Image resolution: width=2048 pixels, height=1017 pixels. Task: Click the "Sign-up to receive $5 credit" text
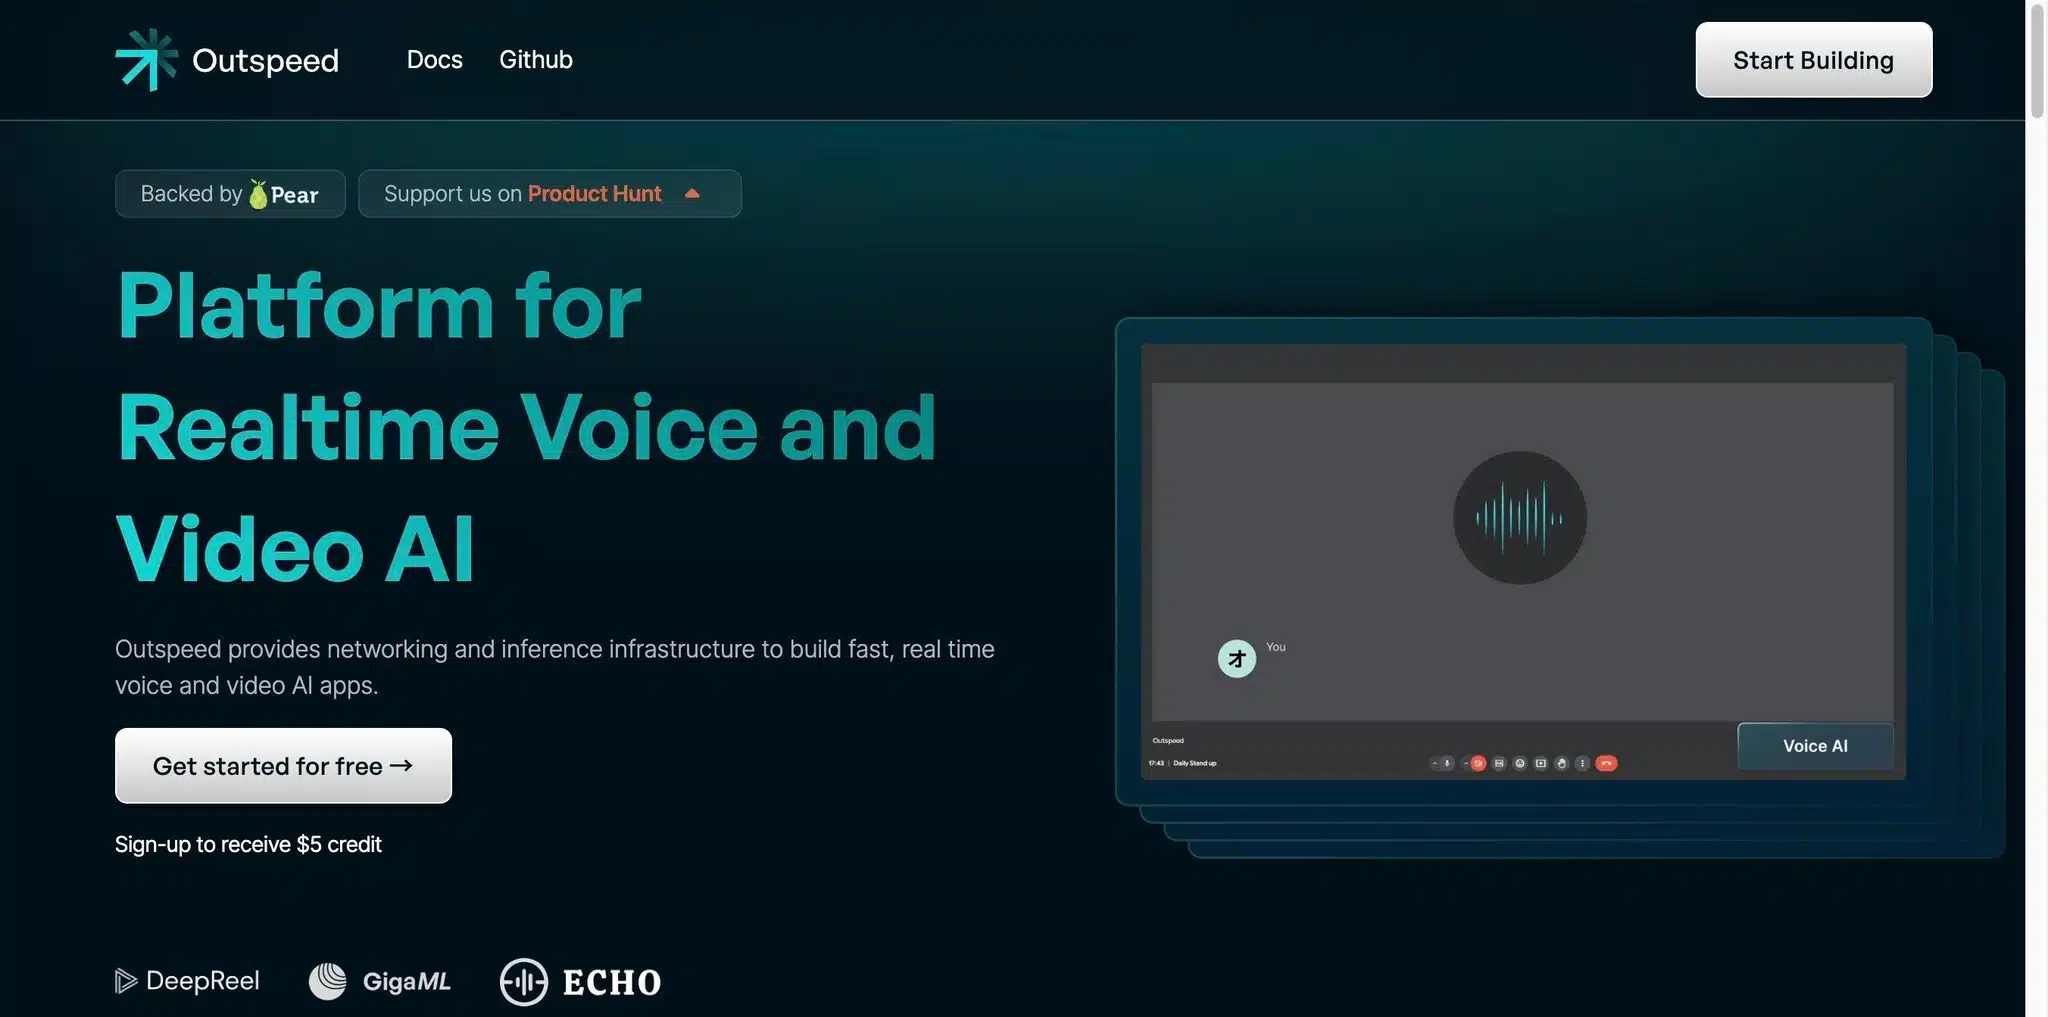coord(248,845)
